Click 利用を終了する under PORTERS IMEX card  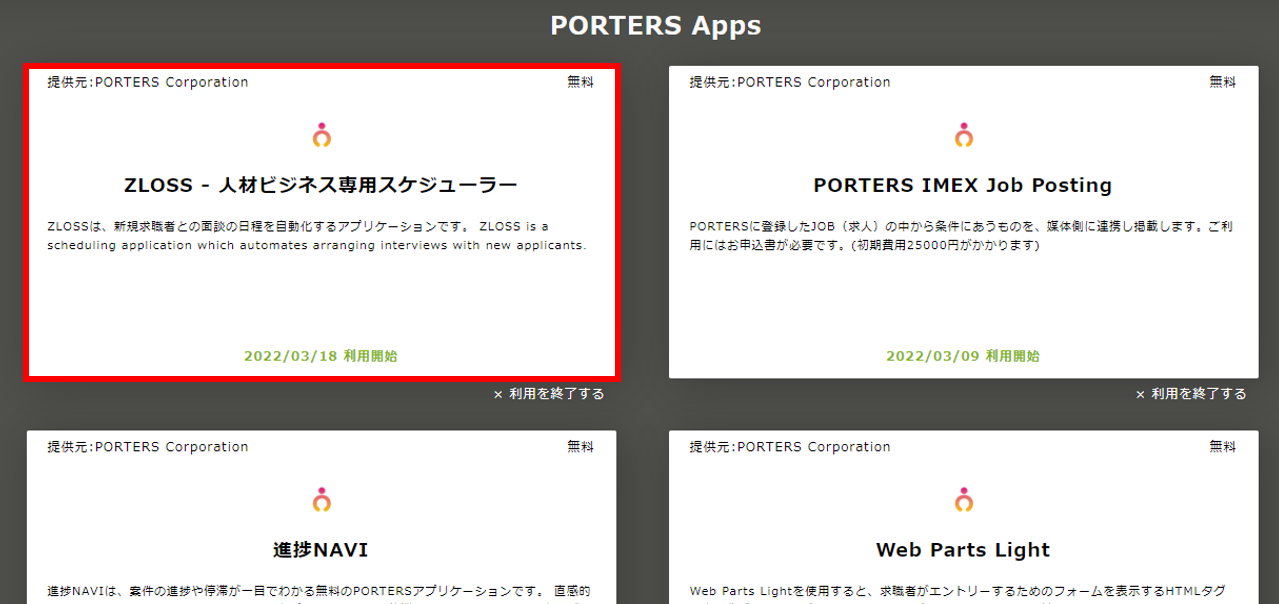1191,394
